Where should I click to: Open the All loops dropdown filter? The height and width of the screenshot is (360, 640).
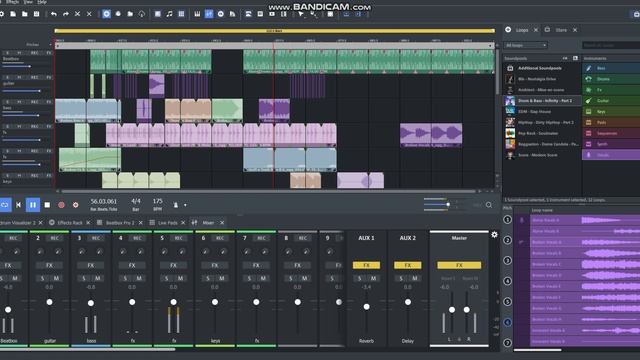pyautogui.click(x=525, y=45)
